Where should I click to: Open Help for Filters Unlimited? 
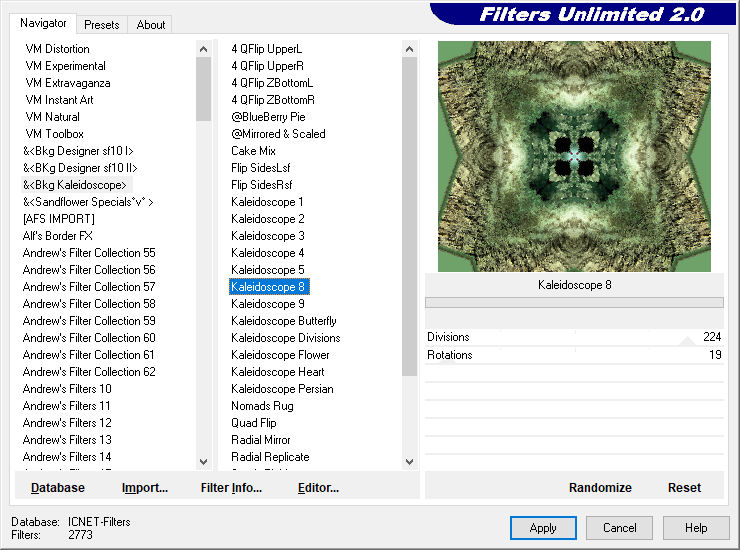(x=696, y=527)
